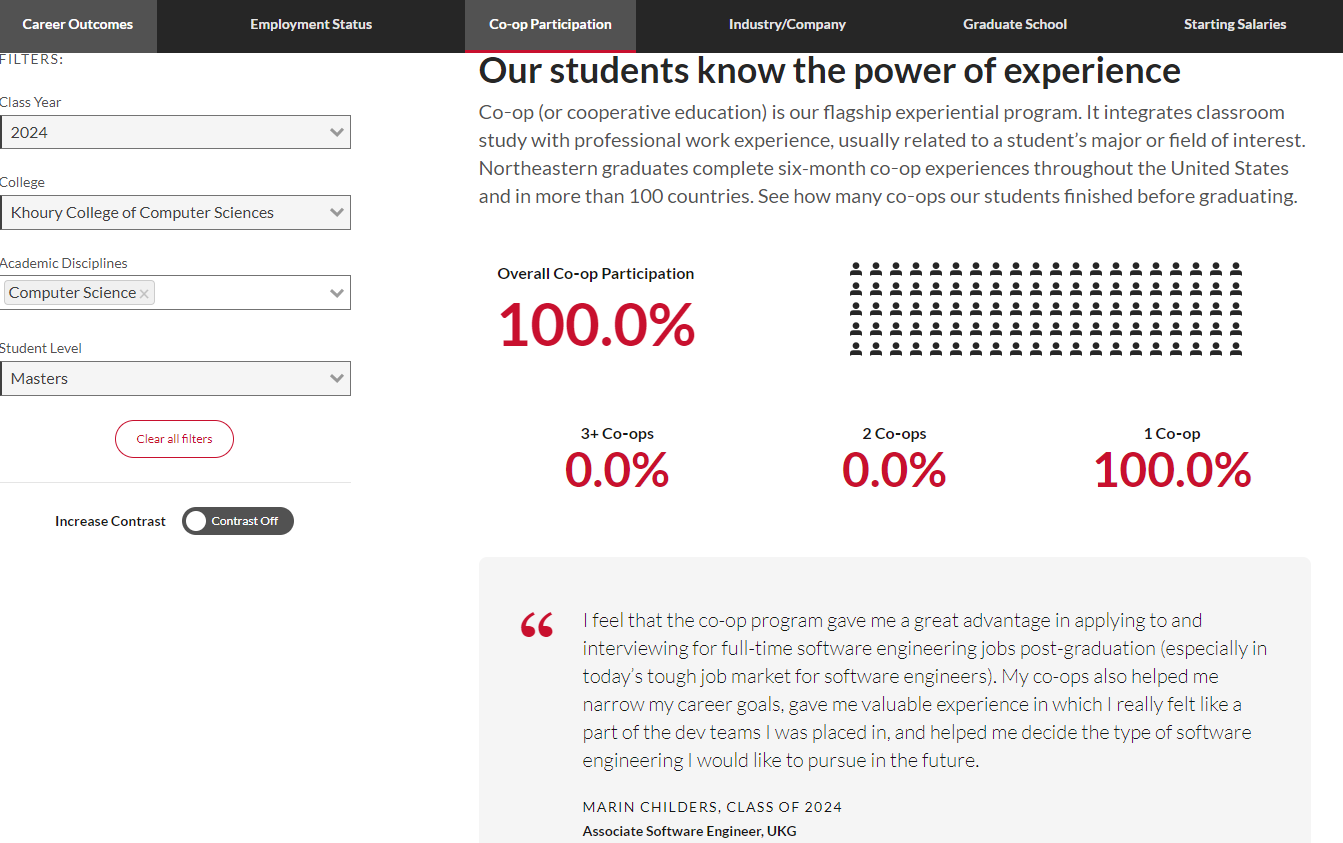Image resolution: width=1343 pixels, height=843 pixels.
Task: Click the 100.0% Overall Co-op Participation figure
Action: (597, 325)
